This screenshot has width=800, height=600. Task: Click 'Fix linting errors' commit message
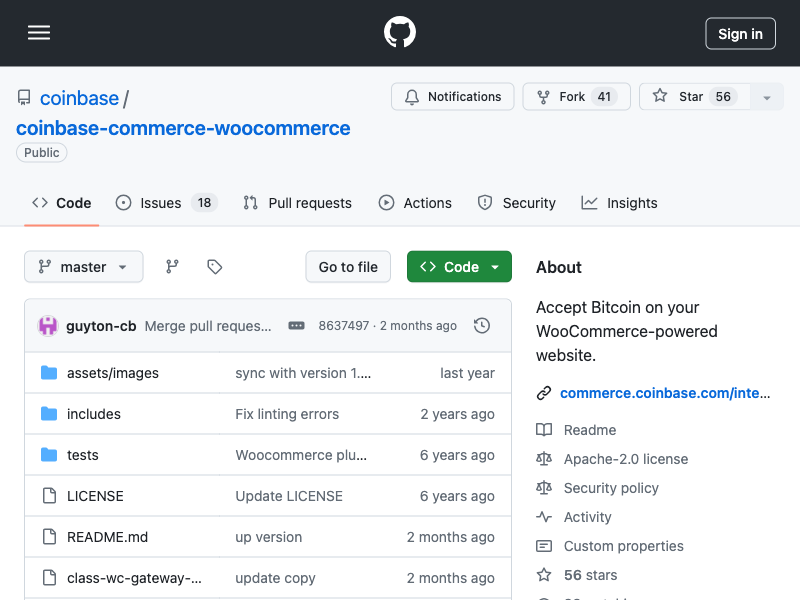click(287, 414)
